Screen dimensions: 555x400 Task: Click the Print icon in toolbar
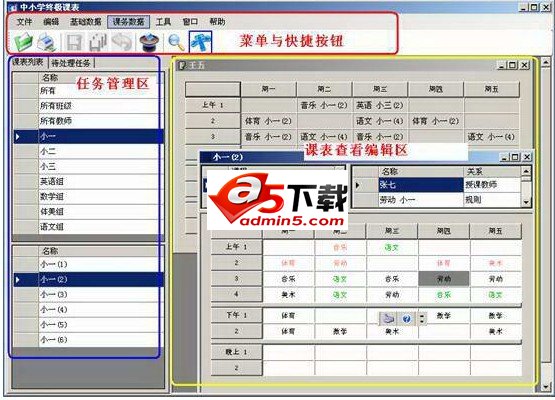47,42
